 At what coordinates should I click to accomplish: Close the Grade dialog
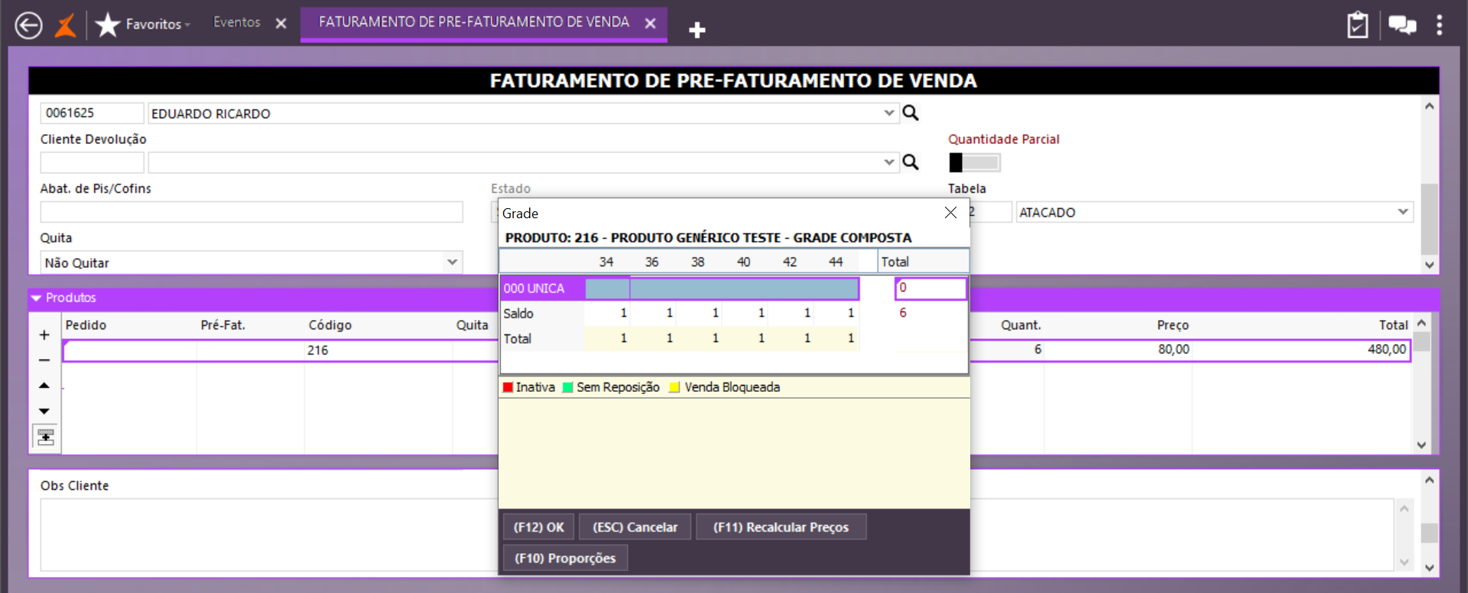click(x=951, y=213)
